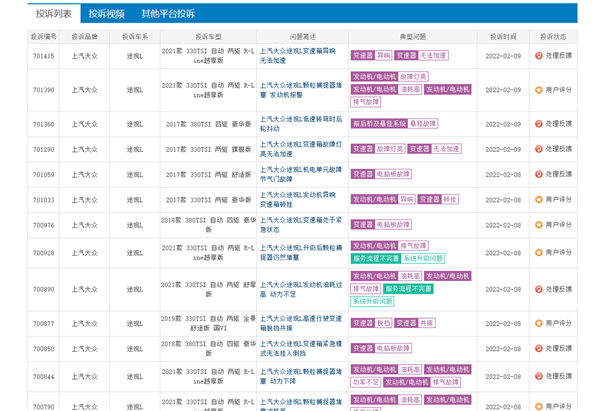Click the 处理反馈 status icon in row 701415
This screenshot has height=411, width=600.
[x=539, y=55]
